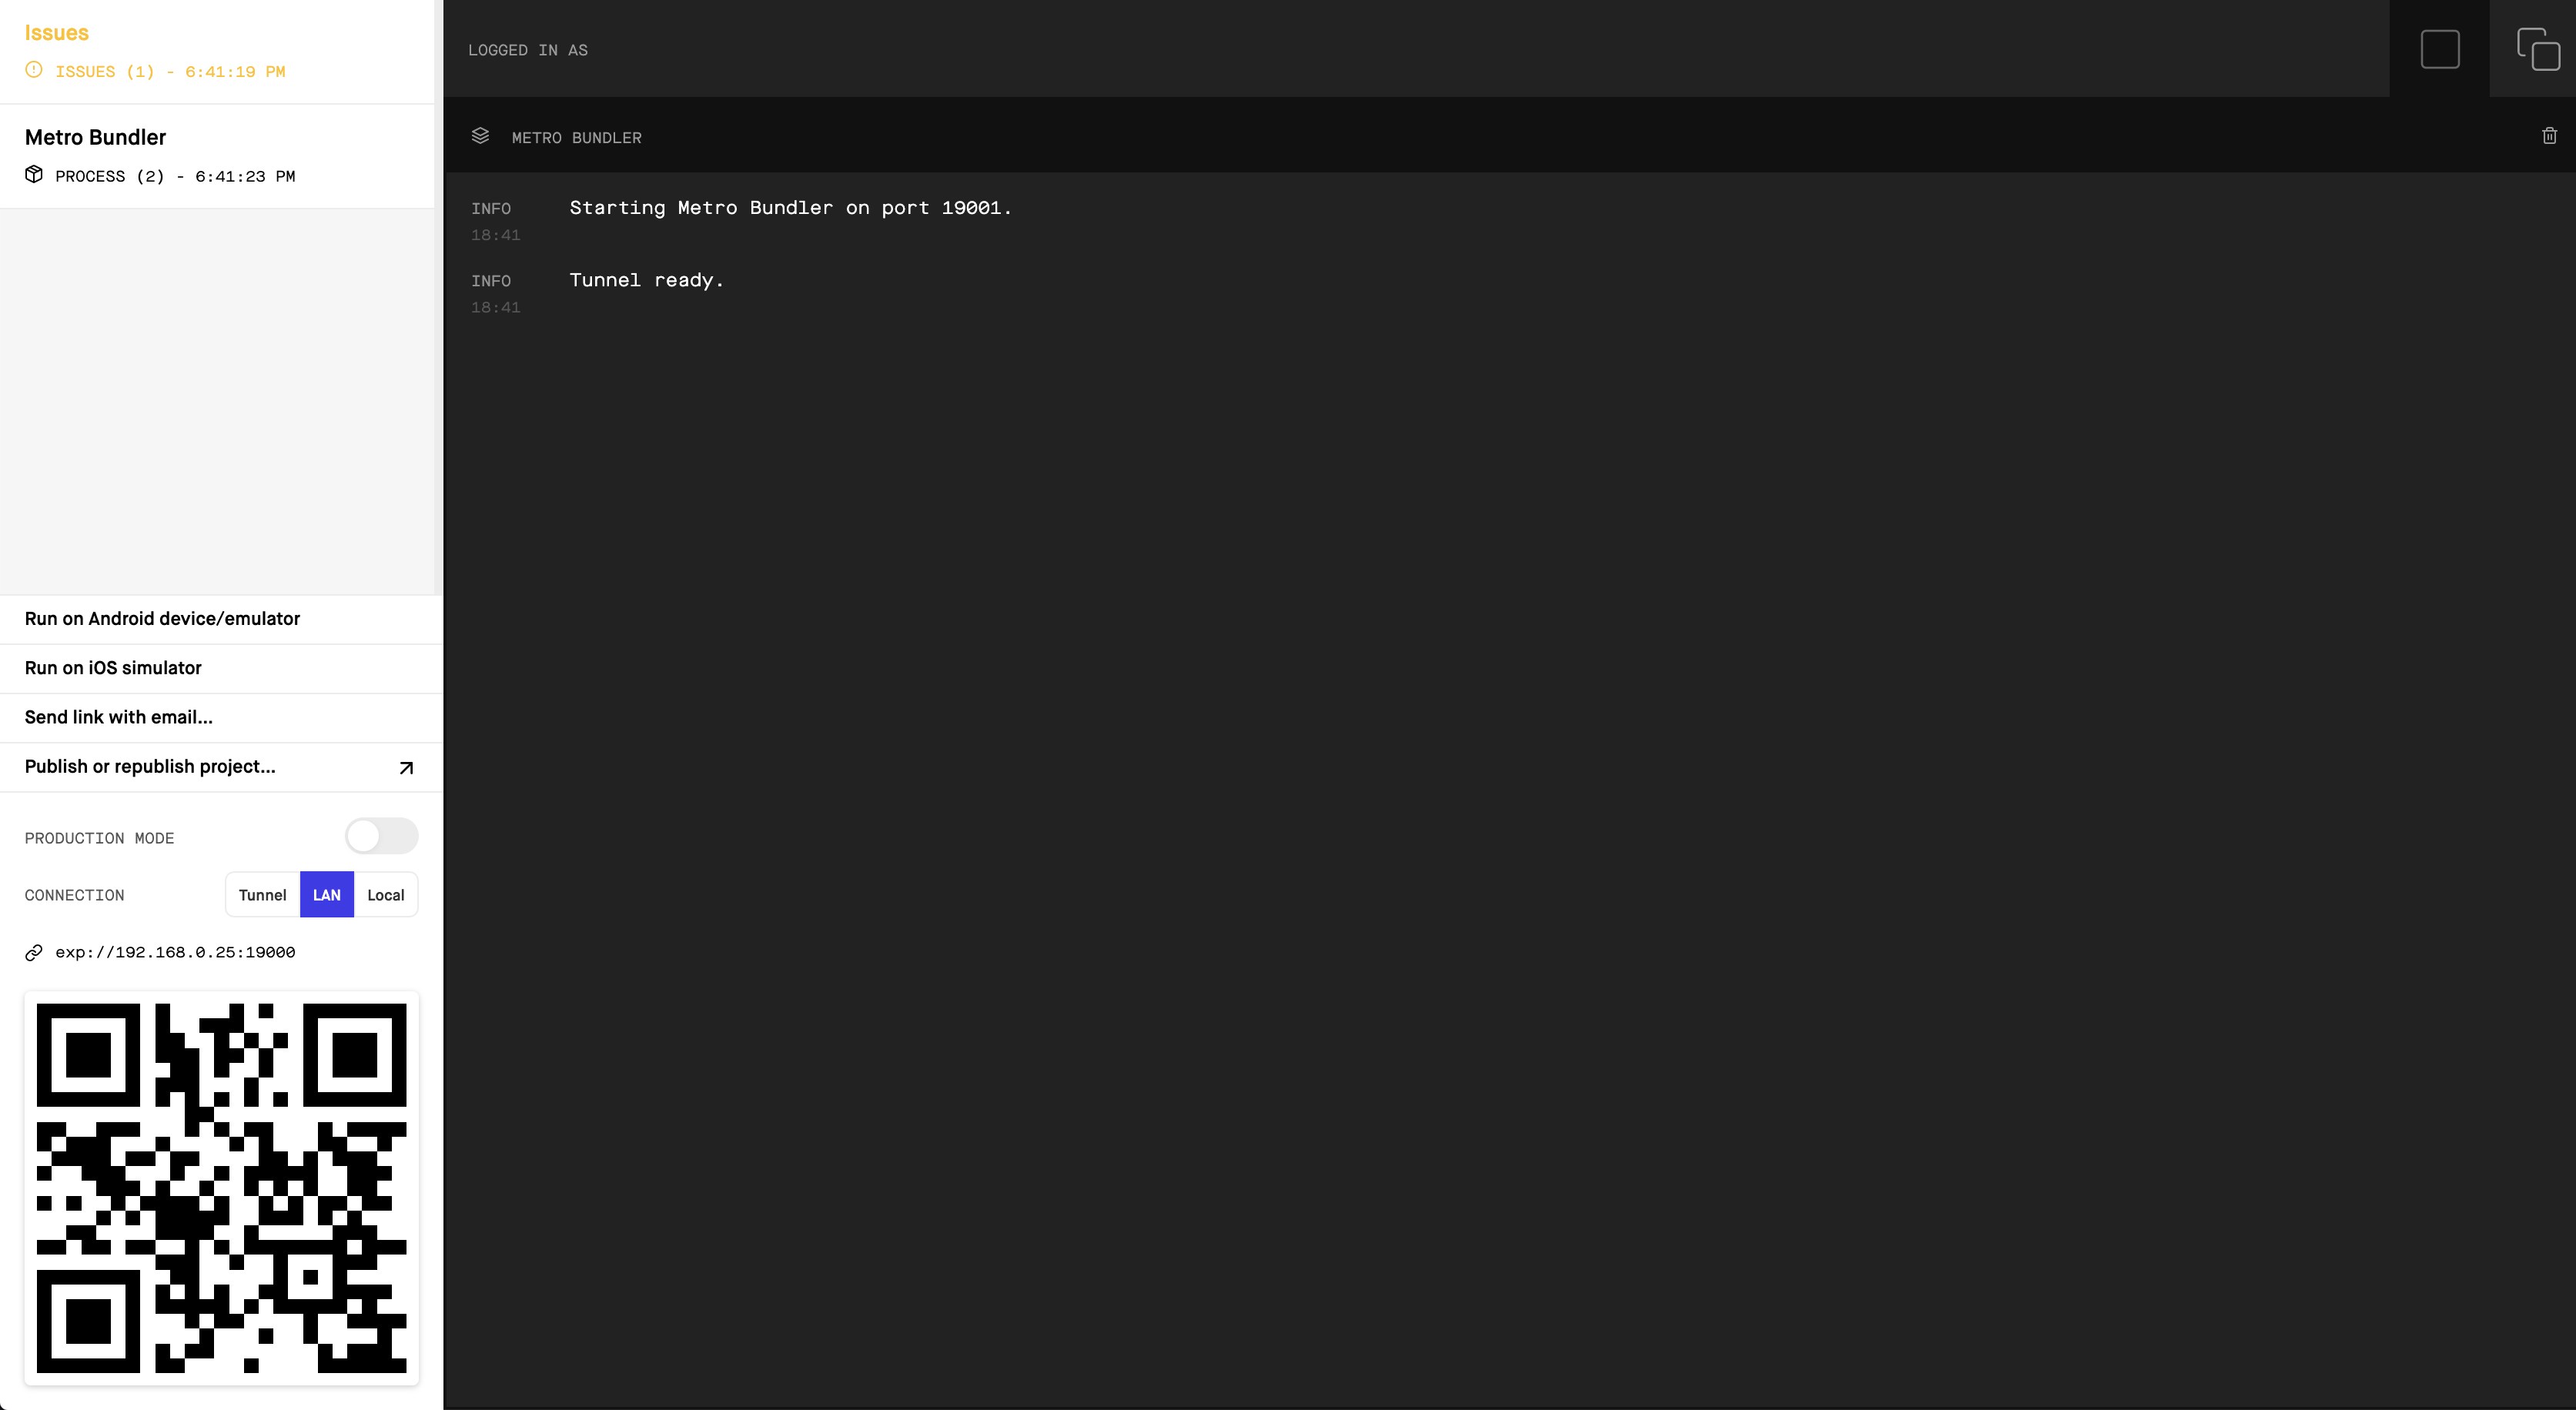This screenshot has width=2576, height=1410.
Task: Collapse the LOGGED IN AS header area
Action: pos(528,49)
